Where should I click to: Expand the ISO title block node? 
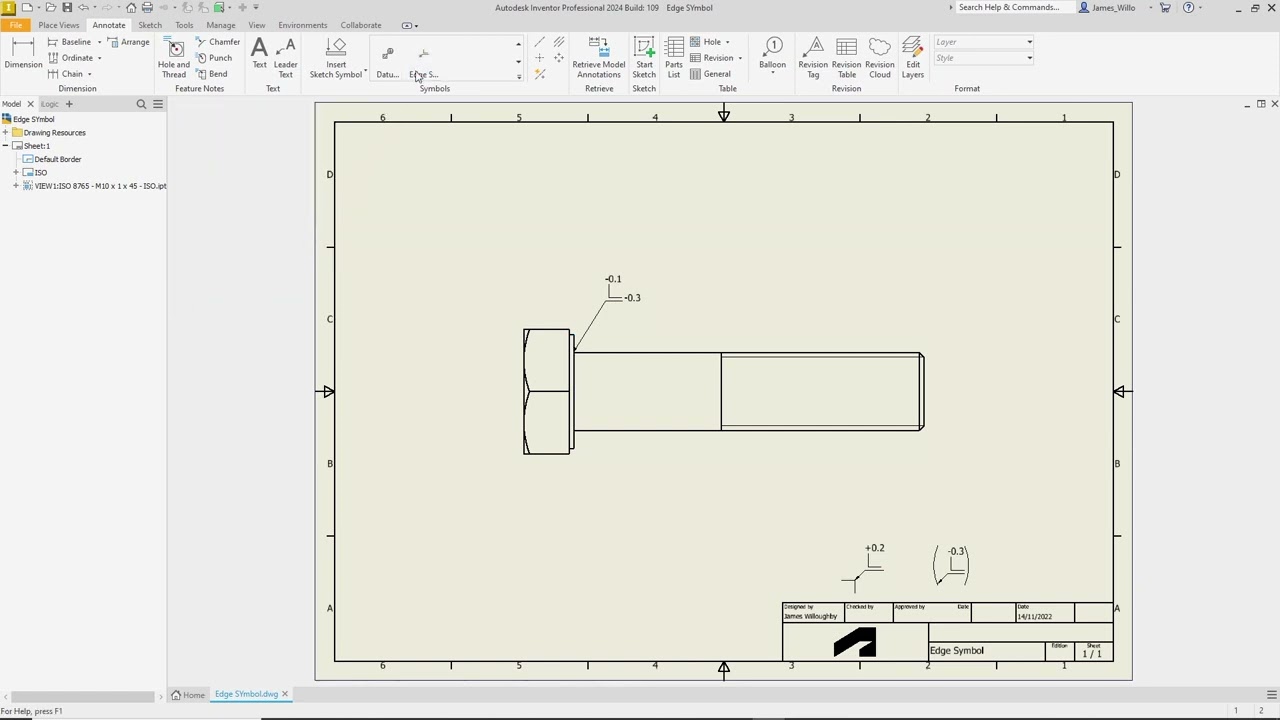[16, 172]
